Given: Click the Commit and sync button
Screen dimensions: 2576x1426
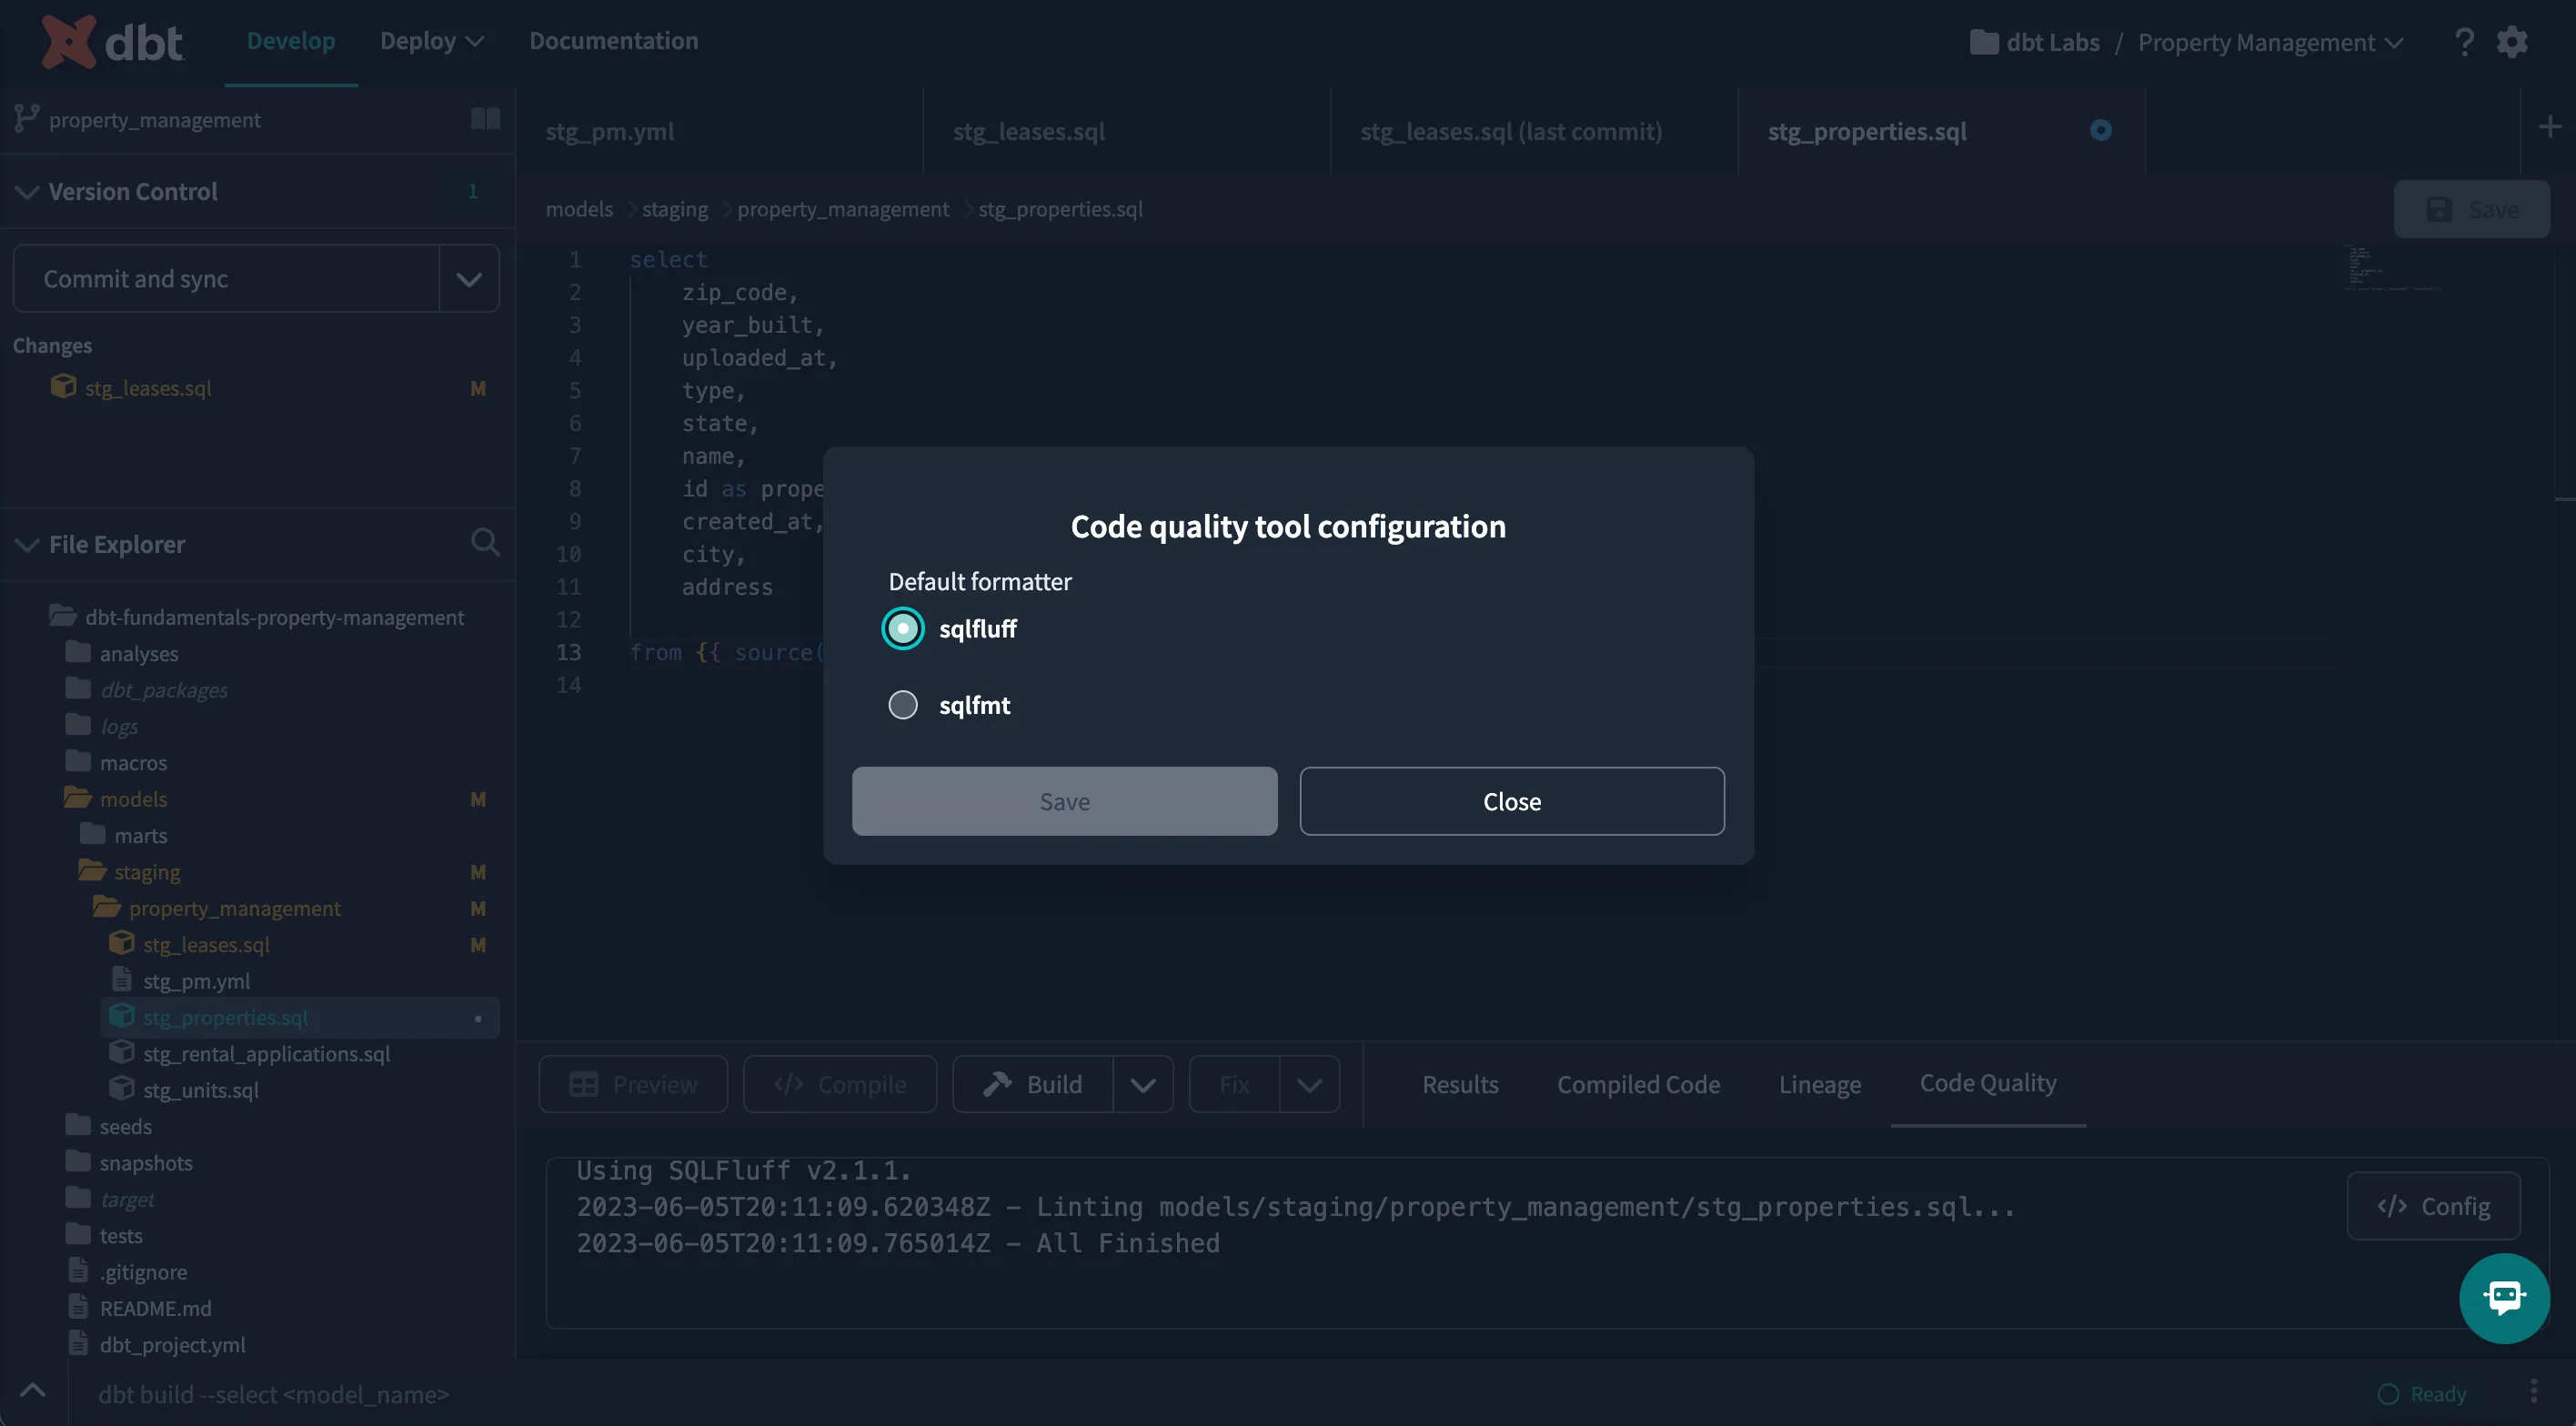Looking at the screenshot, I should 226,279.
